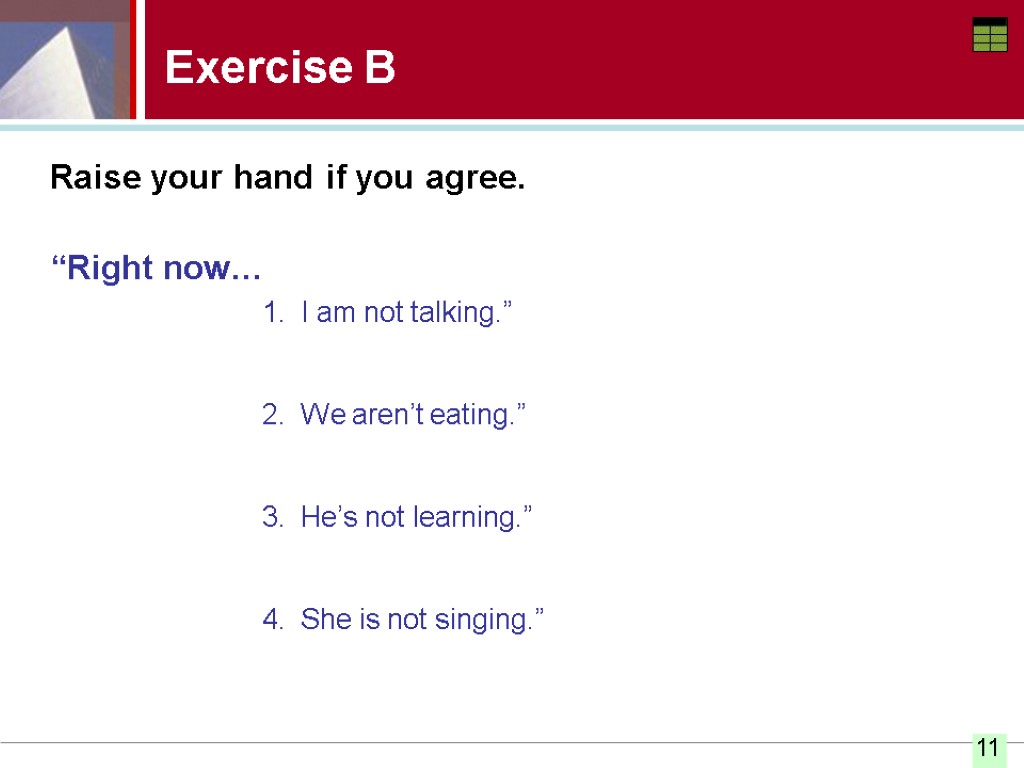The width and height of the screenshot is (1024, 768).
Task: Click the sentence "He's not learning."
Action: click(x=416, y=518)
